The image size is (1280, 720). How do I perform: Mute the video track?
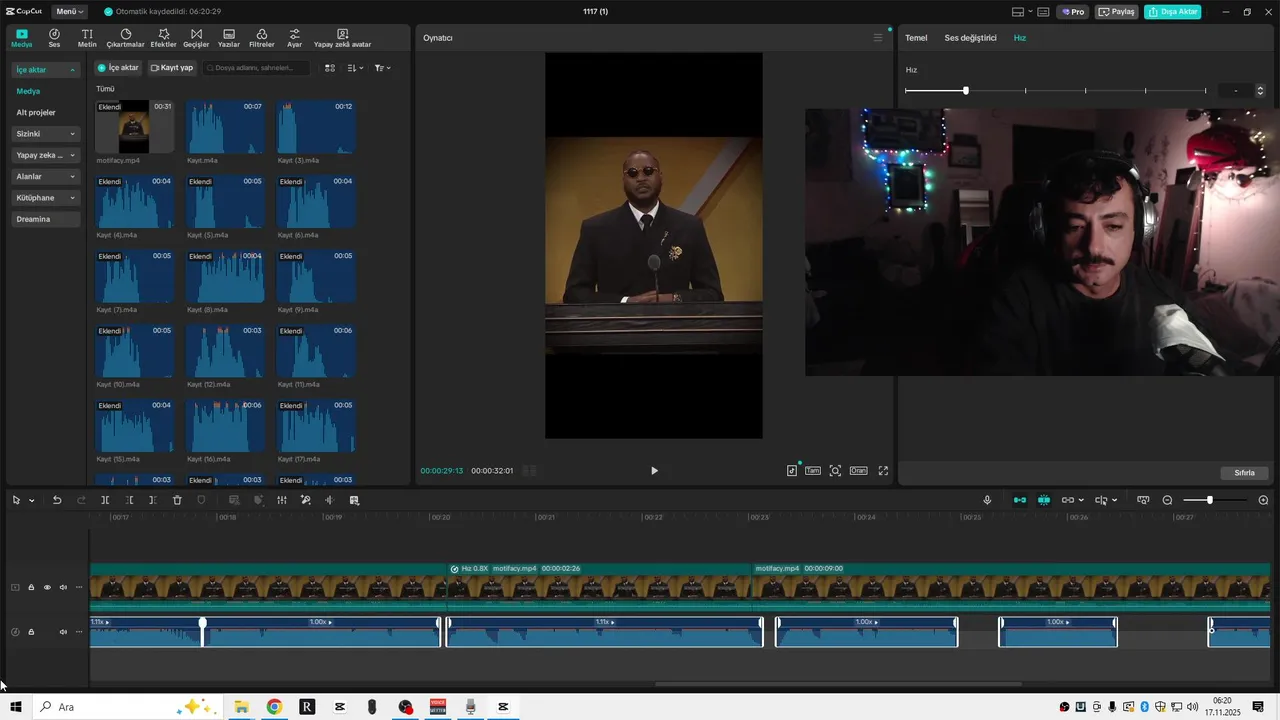63,588
